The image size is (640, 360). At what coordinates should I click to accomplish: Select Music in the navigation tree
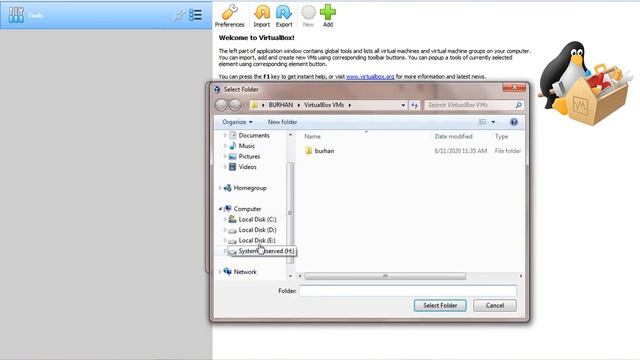click(x=247, y=146)
